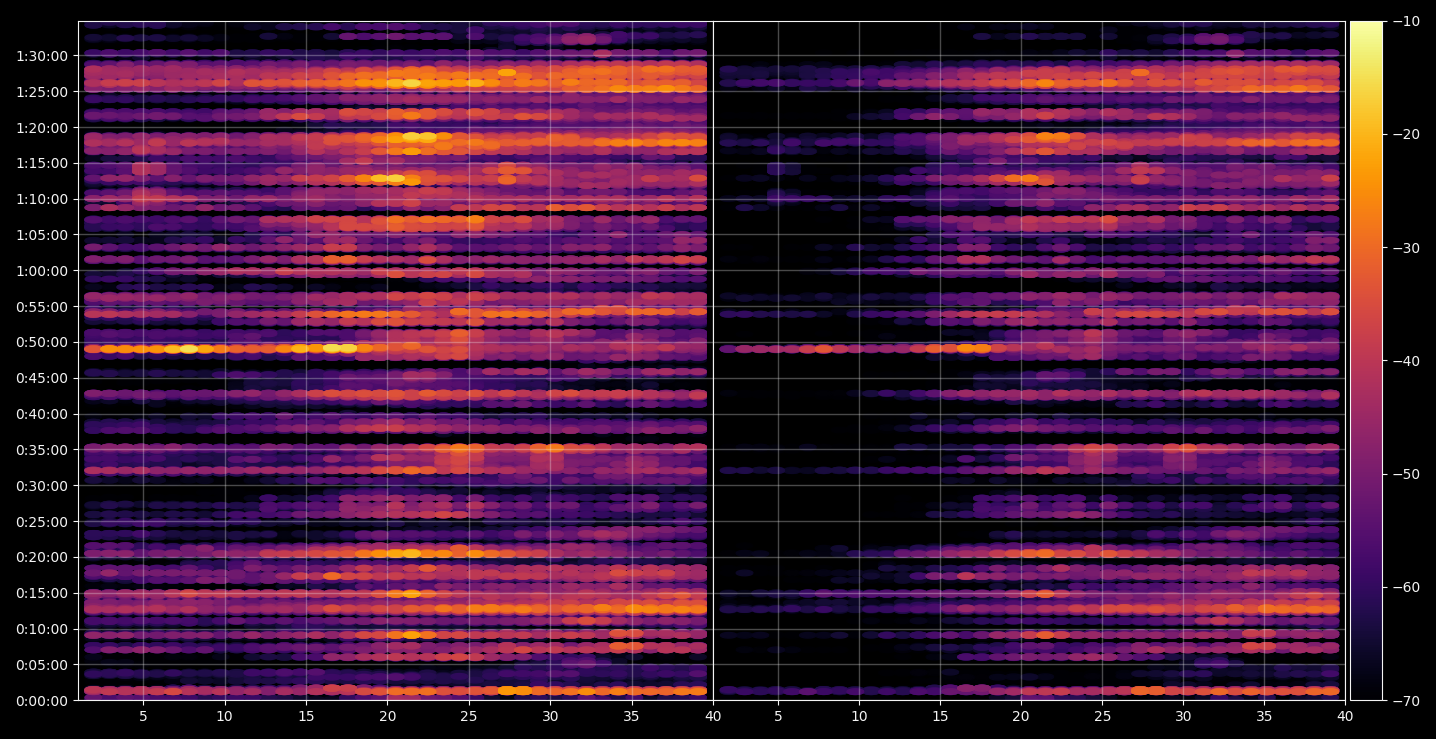Click the 0:00:00 time label on the vertical axis
The image size is (1436, 739).
point(41,701)
